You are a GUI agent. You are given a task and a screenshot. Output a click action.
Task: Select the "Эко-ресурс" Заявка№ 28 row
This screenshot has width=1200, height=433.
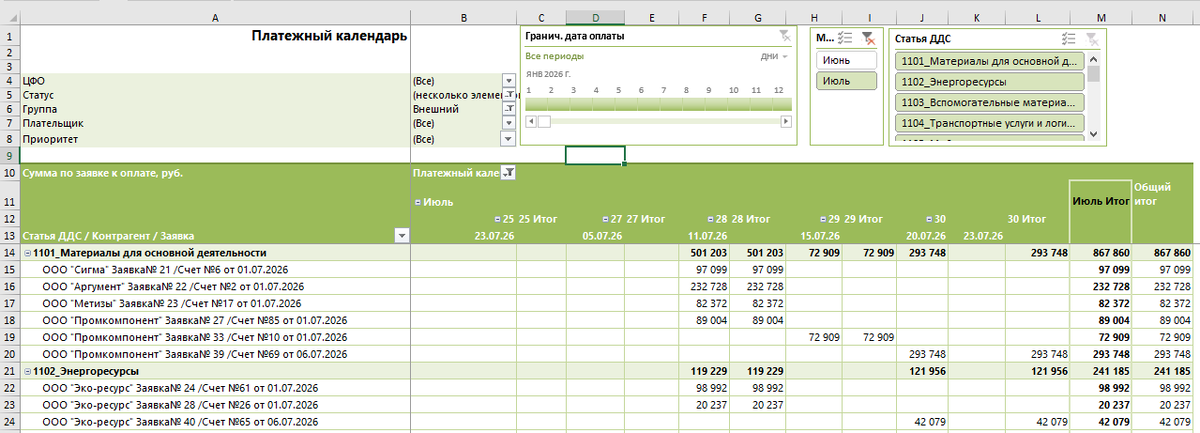pyautogui.click(x=216, y=404)
